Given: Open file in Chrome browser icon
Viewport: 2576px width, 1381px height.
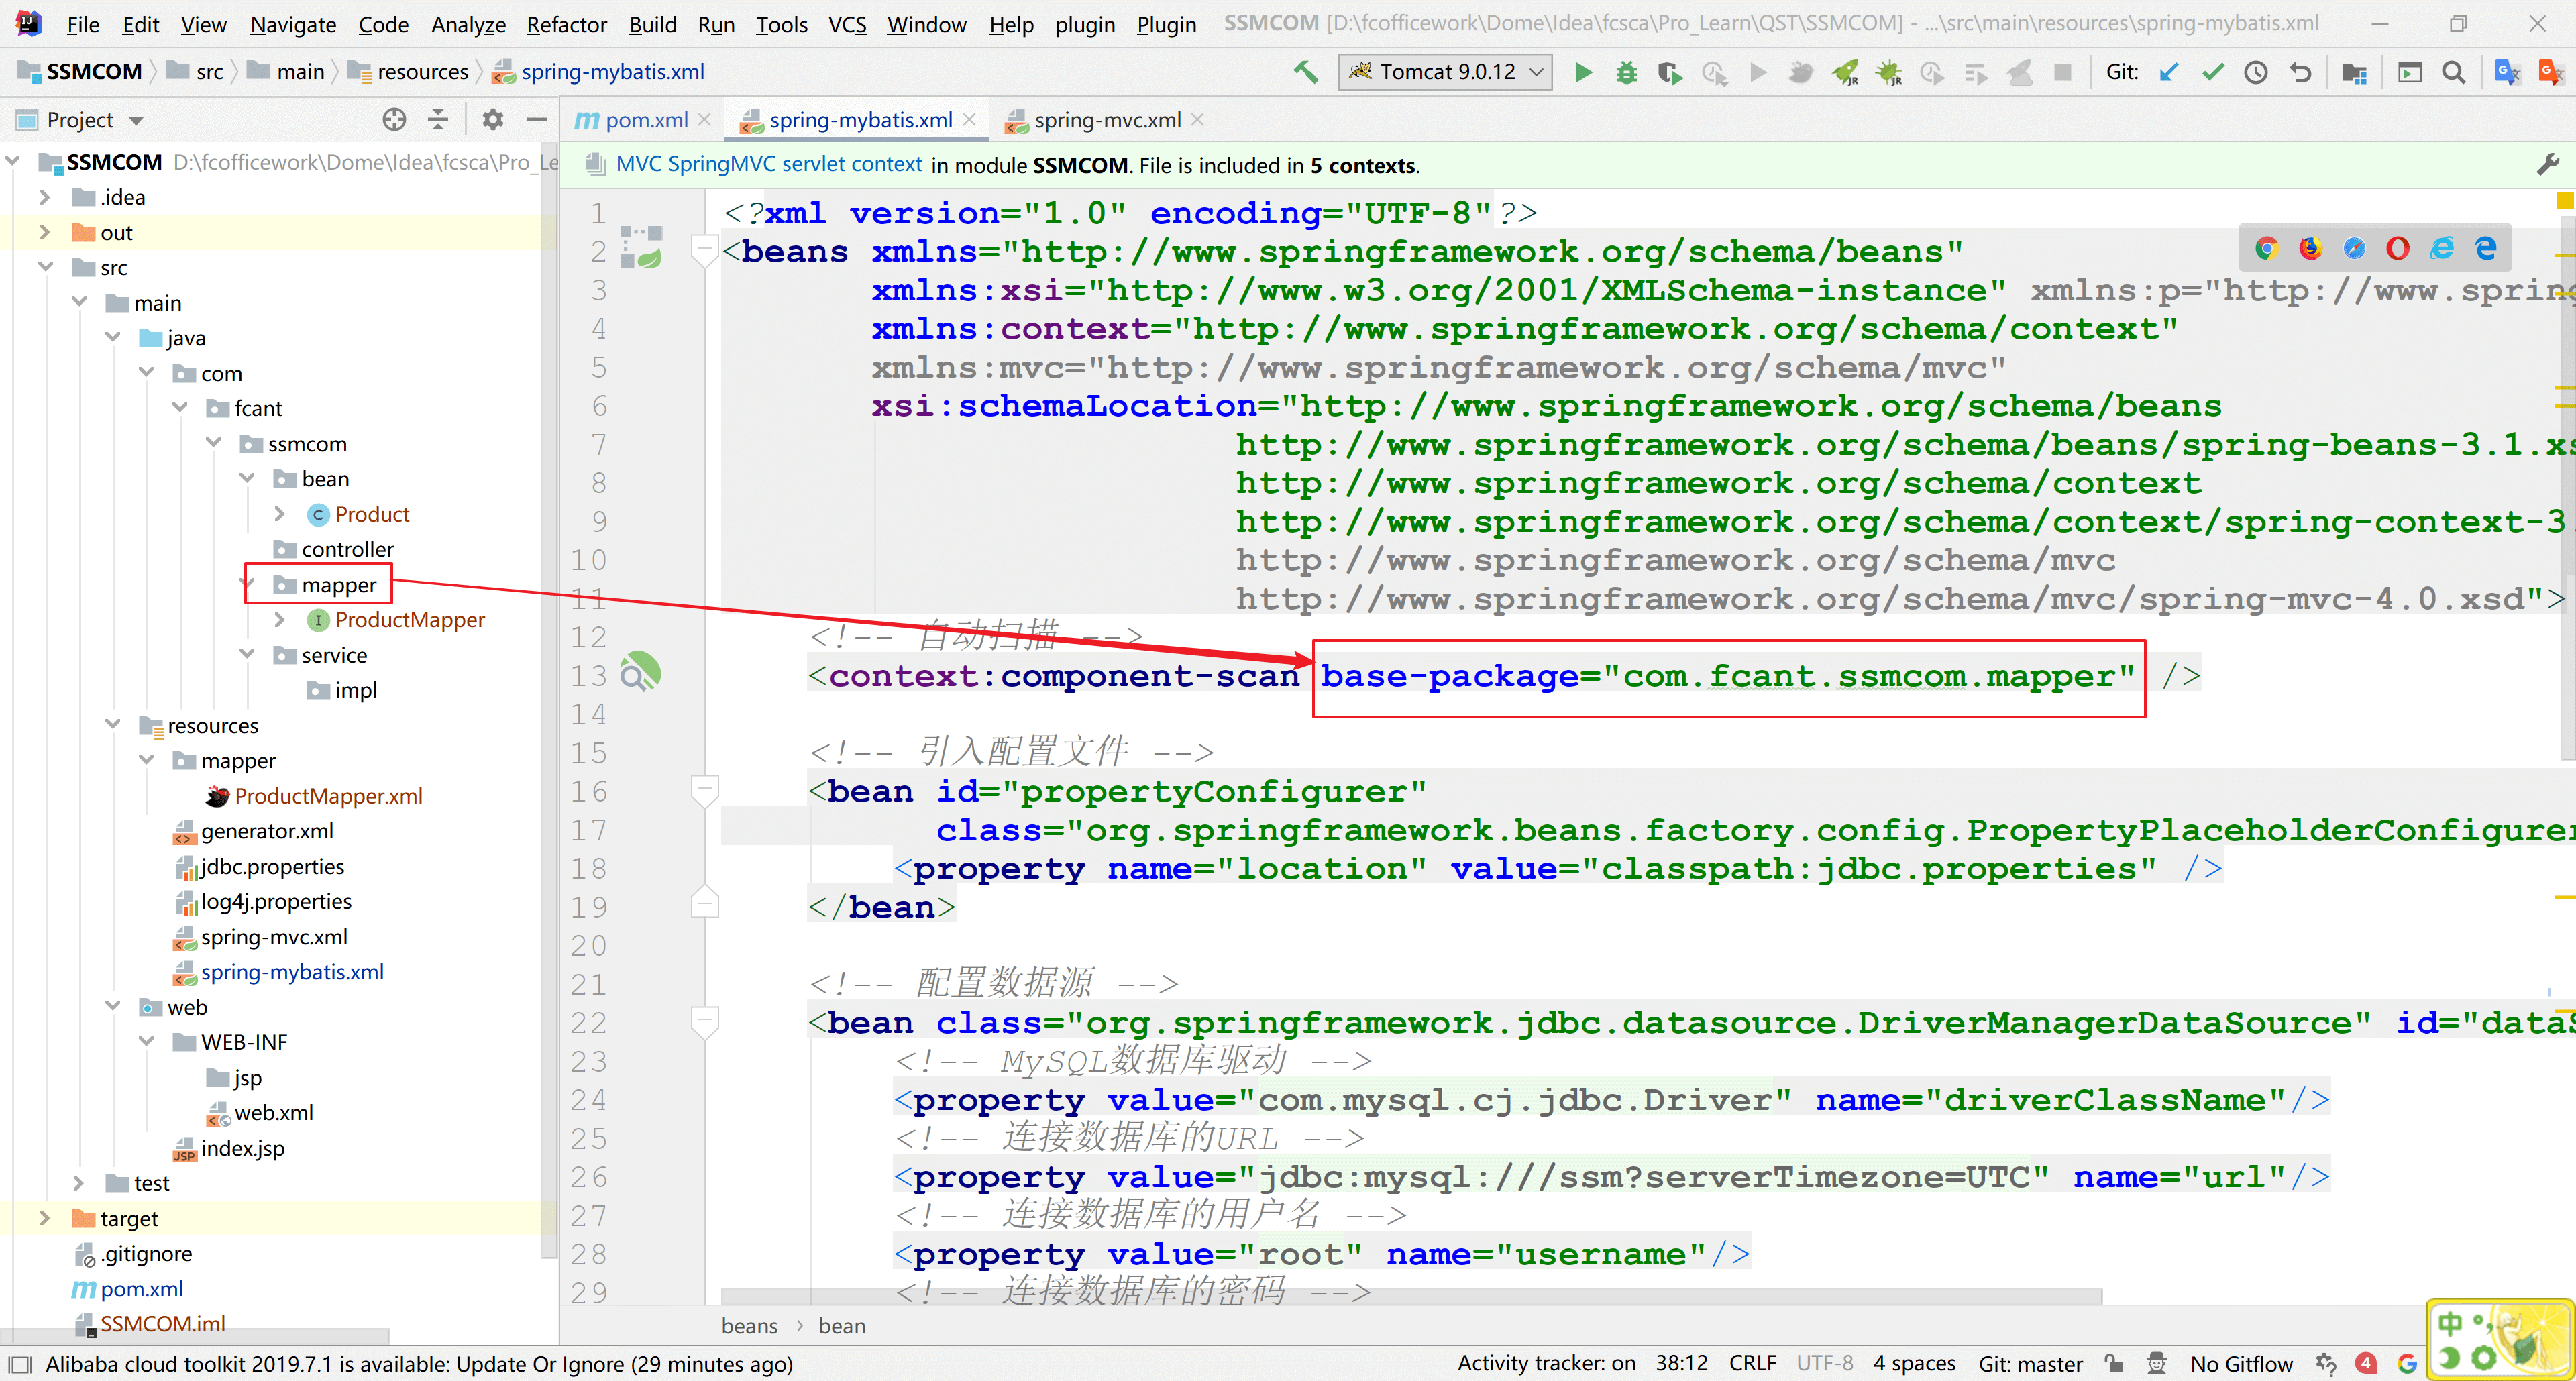Looking at the screenshot, I should 2267,248.
